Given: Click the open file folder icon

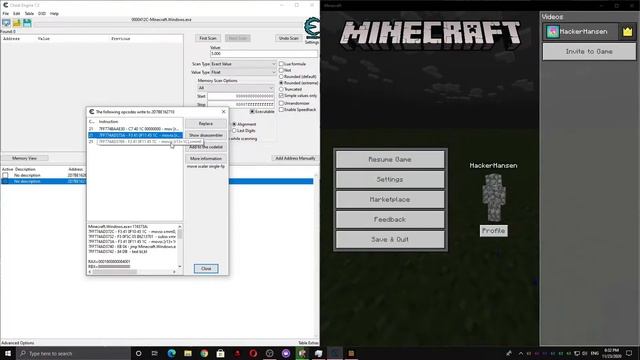Looking at the screenshot, I should pyautogui.click(x=17, y=23).
